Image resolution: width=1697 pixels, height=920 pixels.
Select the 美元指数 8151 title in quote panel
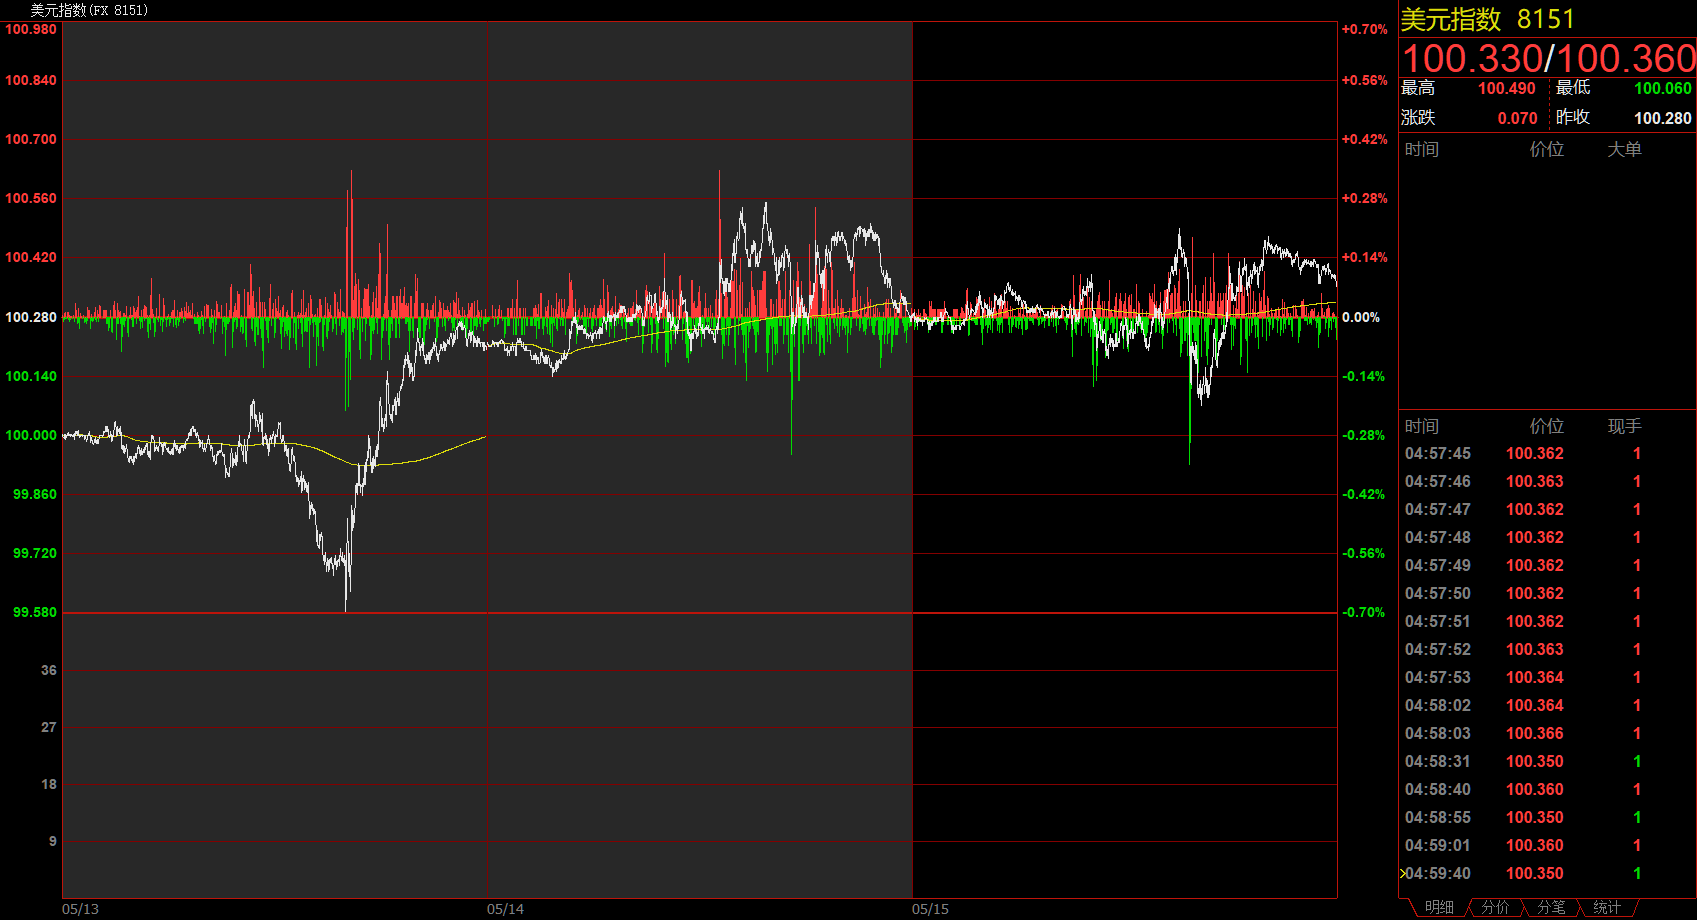tap(1487, 19)
